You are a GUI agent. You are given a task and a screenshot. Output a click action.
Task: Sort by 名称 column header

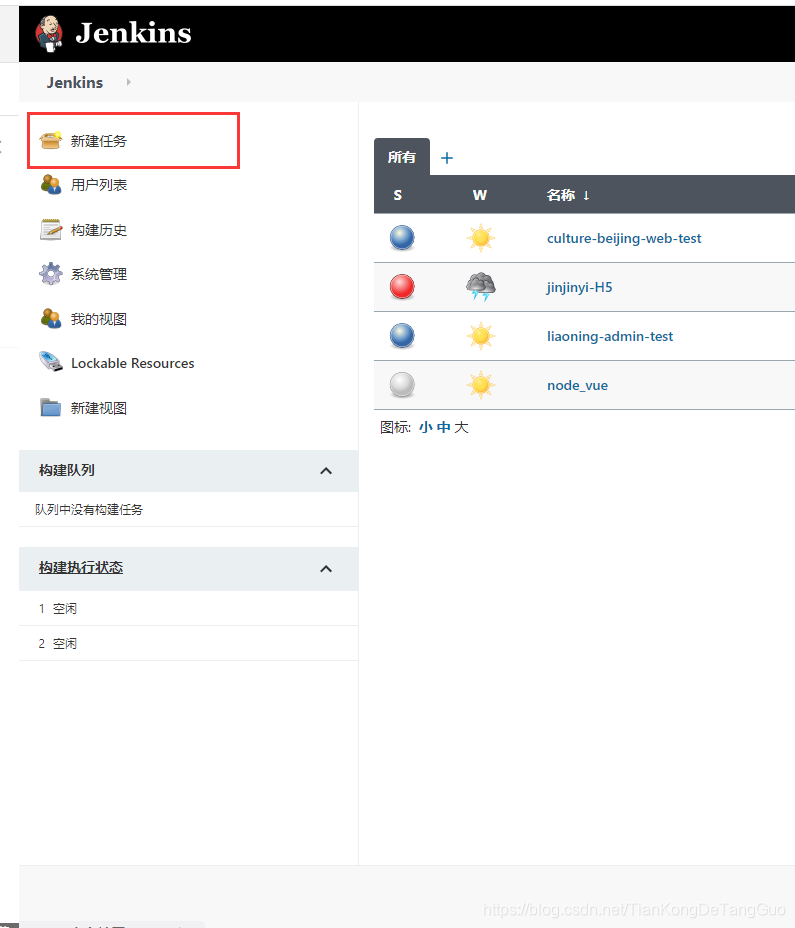pos(568,195)
